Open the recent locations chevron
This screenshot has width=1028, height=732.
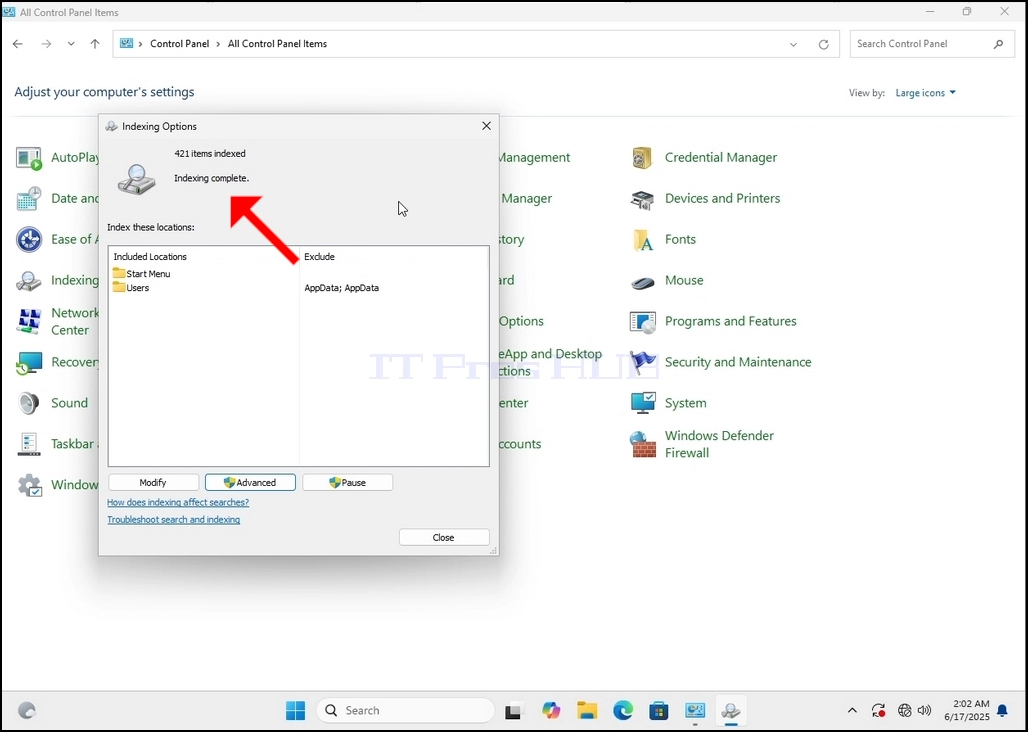pyautogui.click(x=71, y=44)
